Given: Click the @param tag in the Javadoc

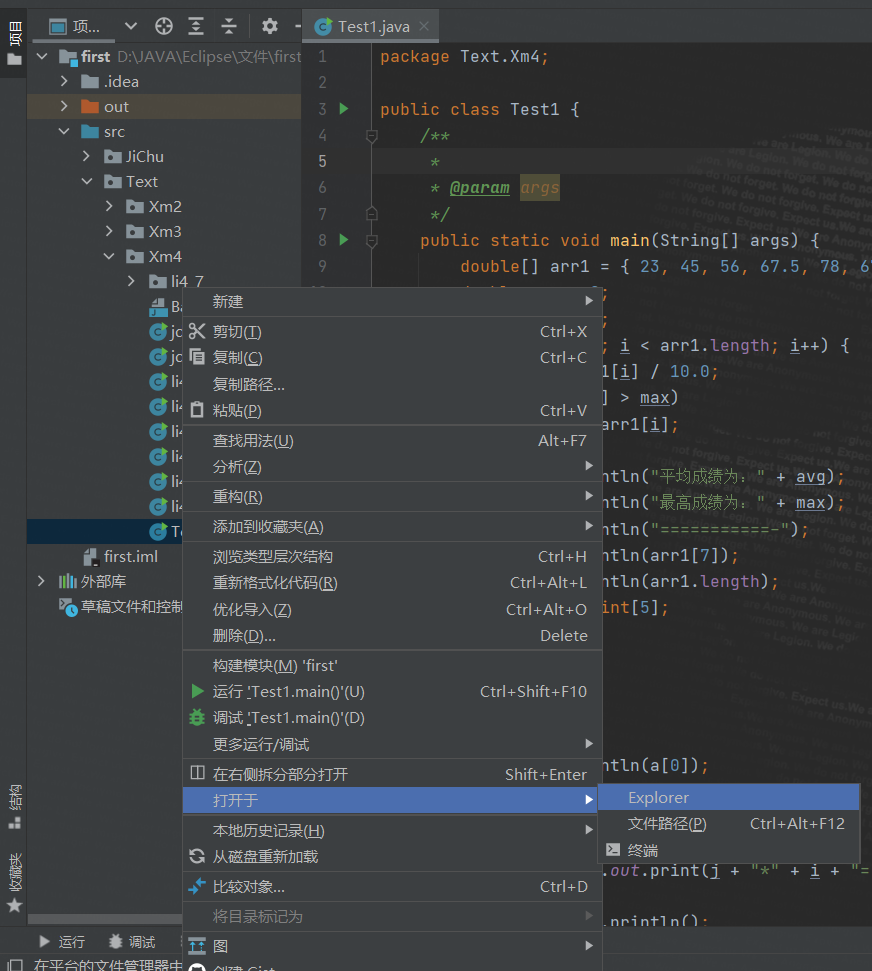Looking at the screenshot, I should [479, 188].
